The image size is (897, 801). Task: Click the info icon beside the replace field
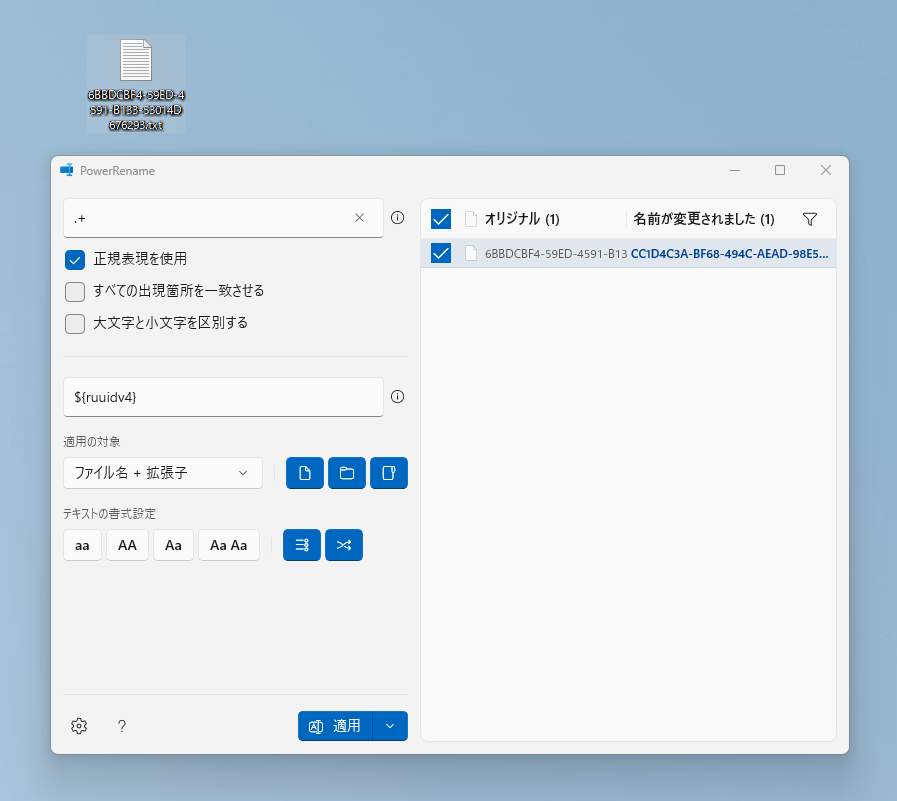397,396
